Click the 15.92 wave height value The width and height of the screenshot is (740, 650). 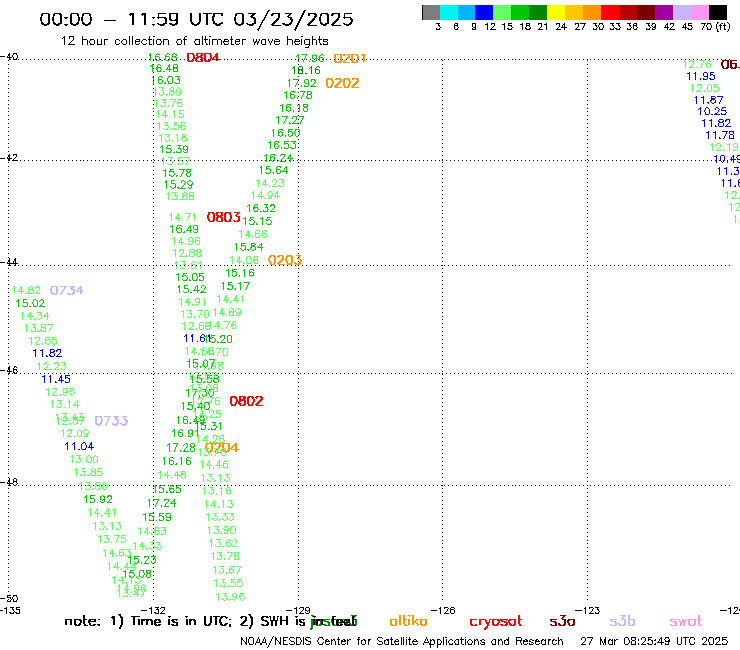(98, 499)
